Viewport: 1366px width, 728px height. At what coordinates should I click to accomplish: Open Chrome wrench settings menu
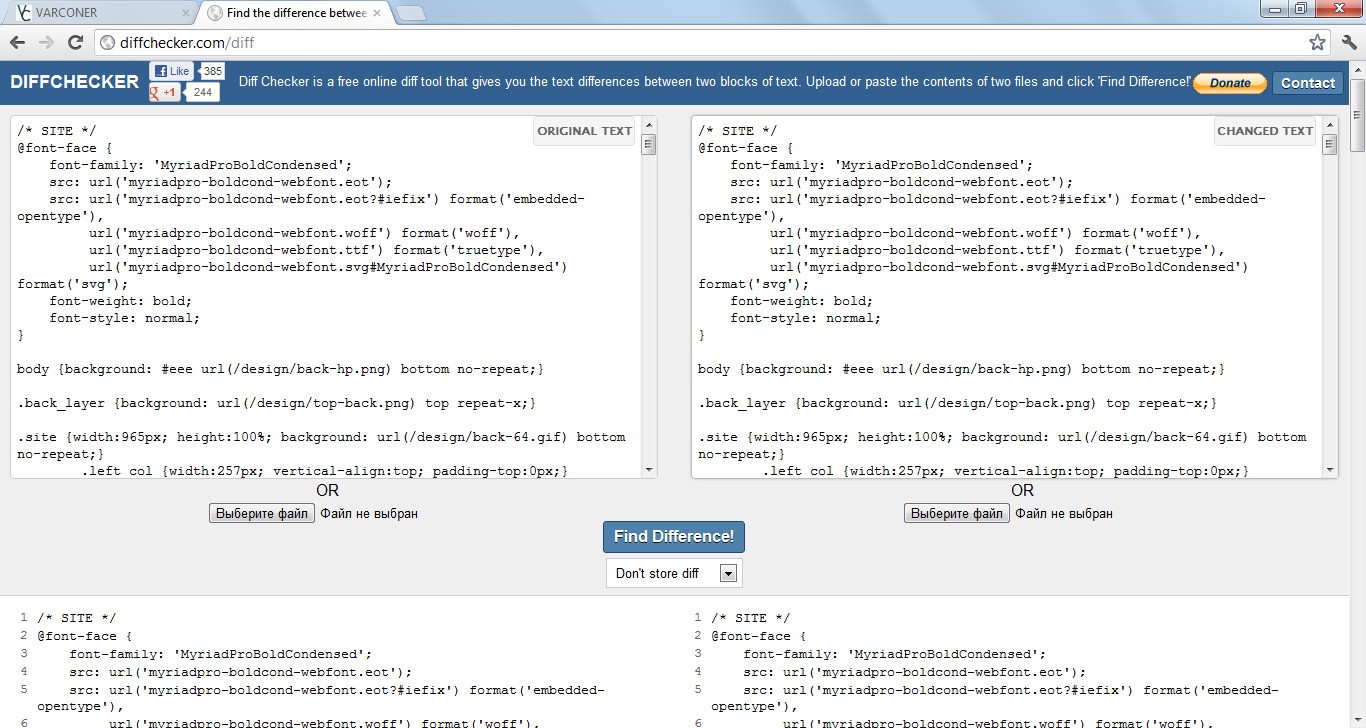(1349, 42)
